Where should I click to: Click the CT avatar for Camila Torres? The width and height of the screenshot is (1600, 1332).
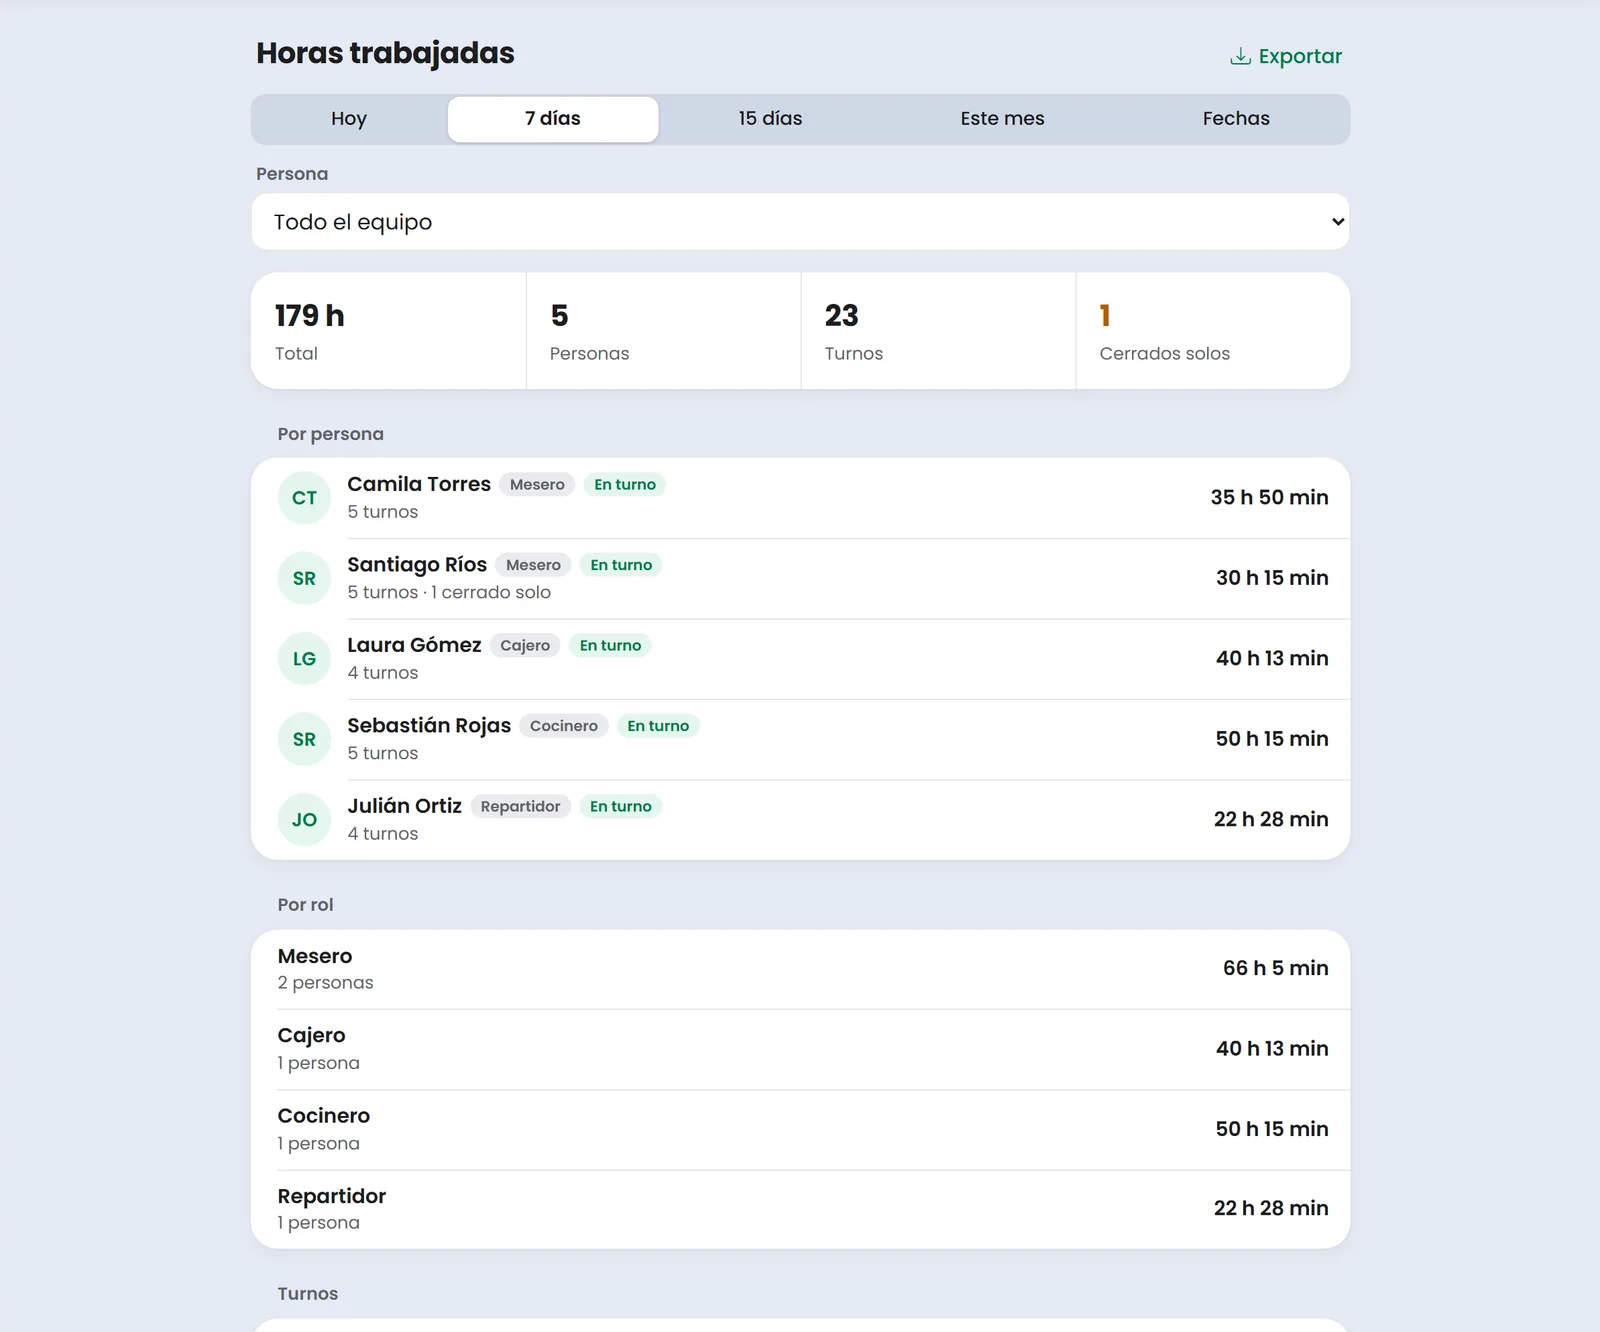pos(304,498)
